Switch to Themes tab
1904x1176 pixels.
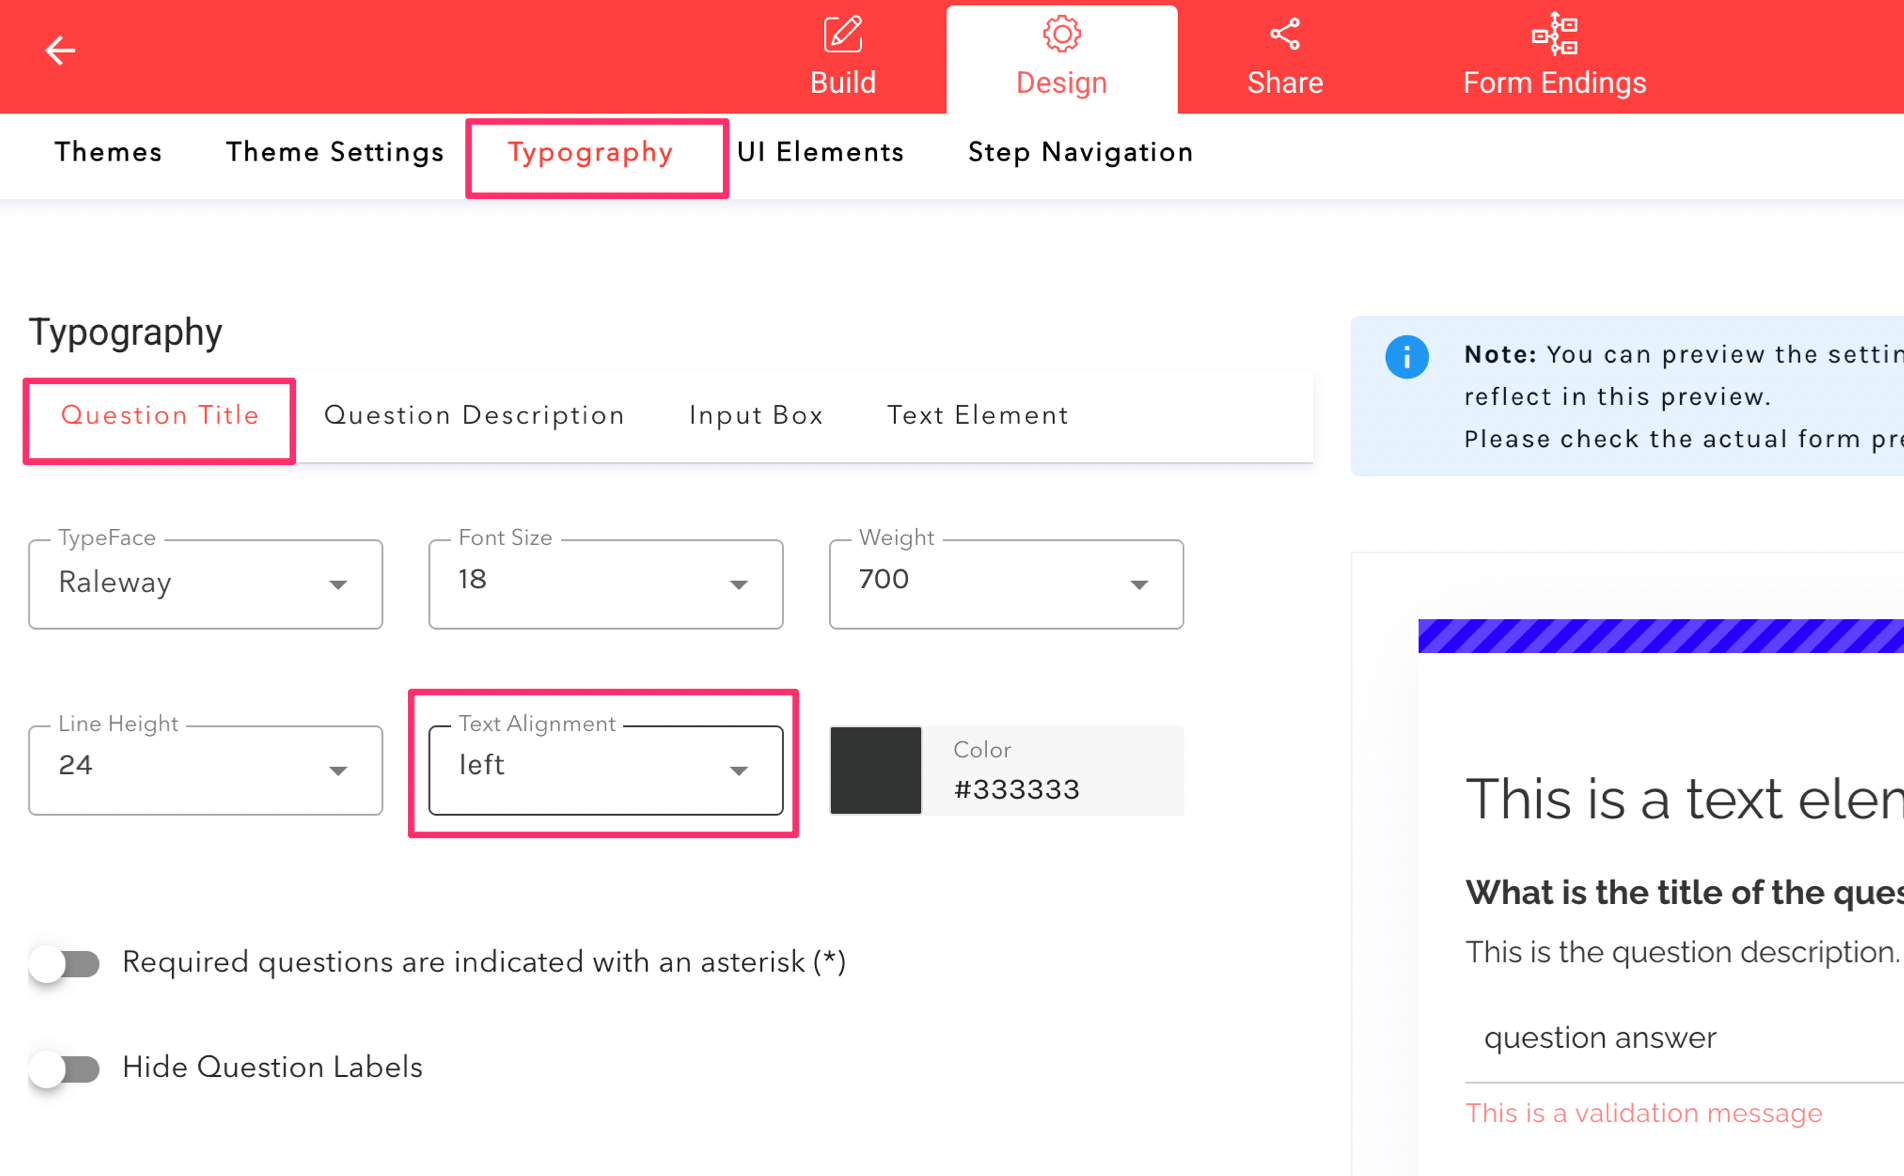(x=108, y=153)
